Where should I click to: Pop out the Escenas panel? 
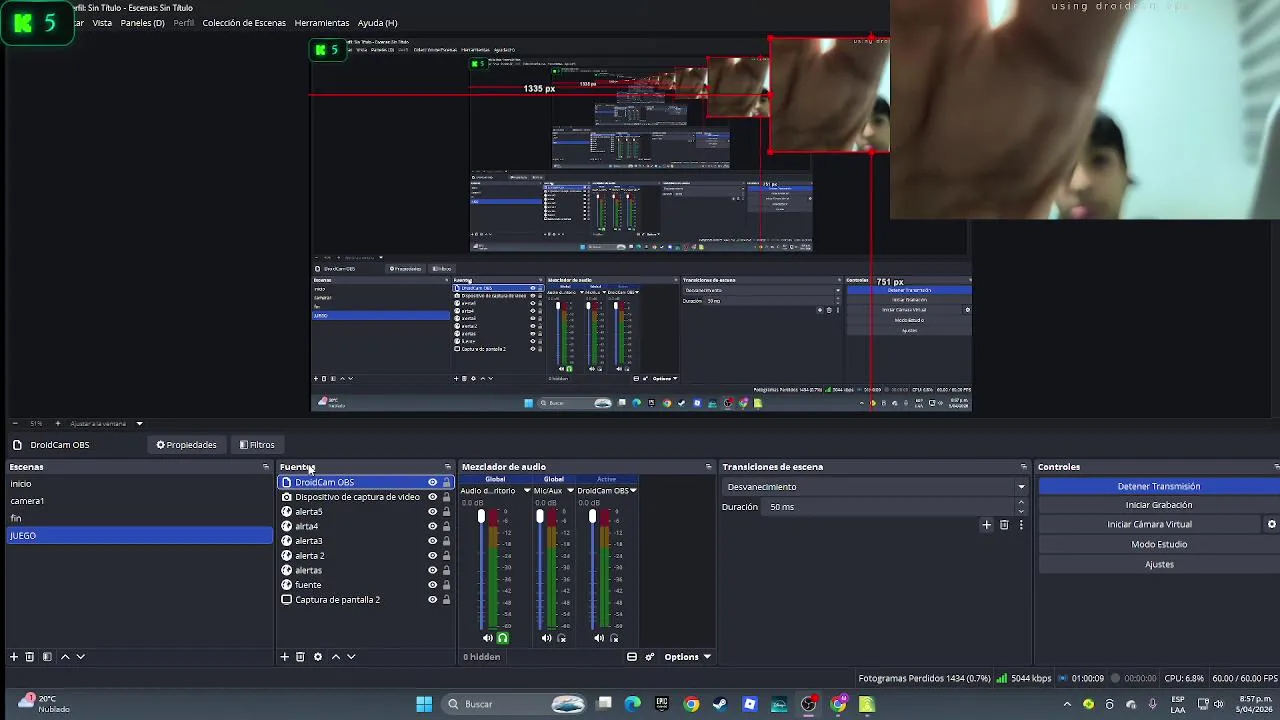[266, 467]
